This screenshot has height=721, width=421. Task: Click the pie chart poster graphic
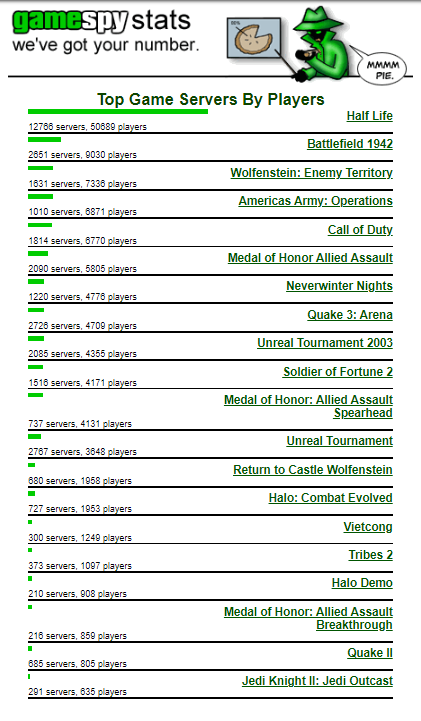coord(254,38)
